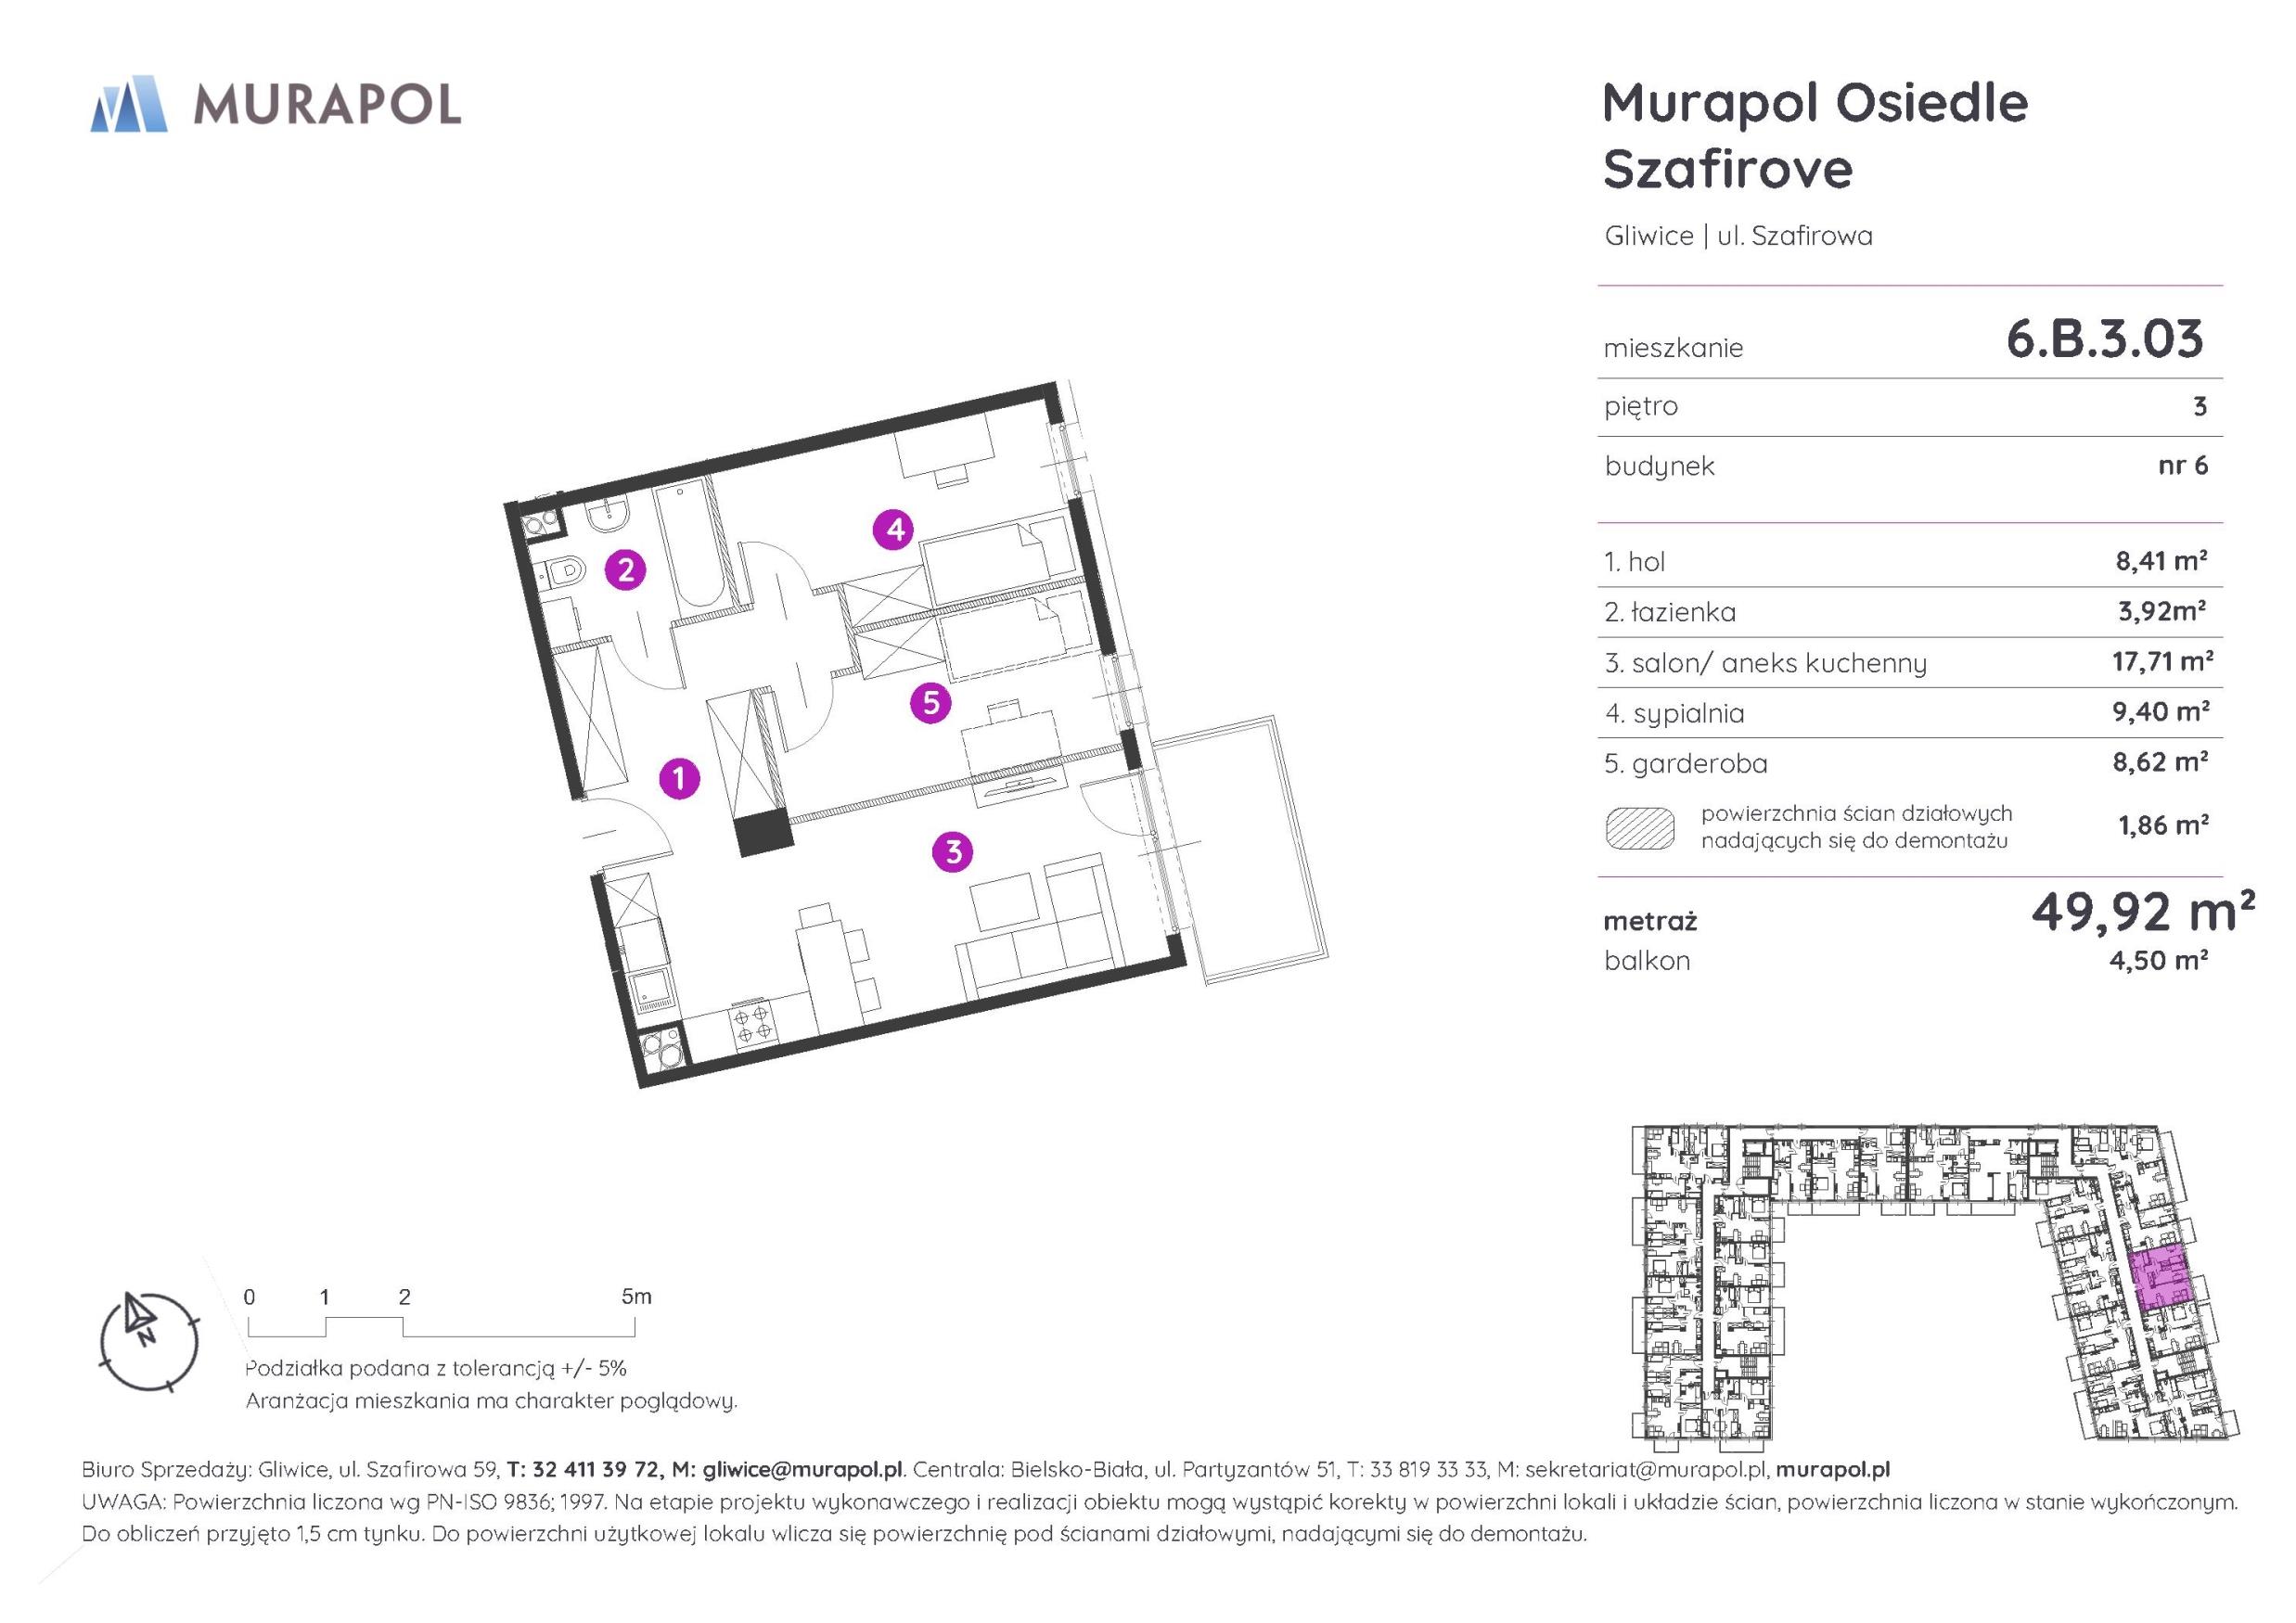
Task: Click the stove burners in the kitchen
Action: (752, 1023)
